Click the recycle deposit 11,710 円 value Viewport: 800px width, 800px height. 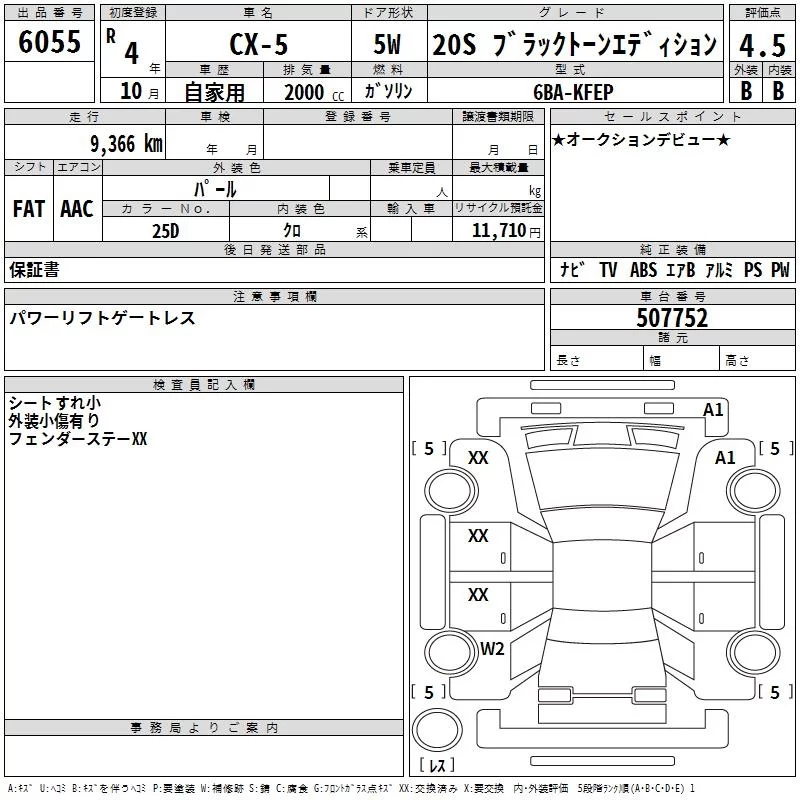[506, 231]
